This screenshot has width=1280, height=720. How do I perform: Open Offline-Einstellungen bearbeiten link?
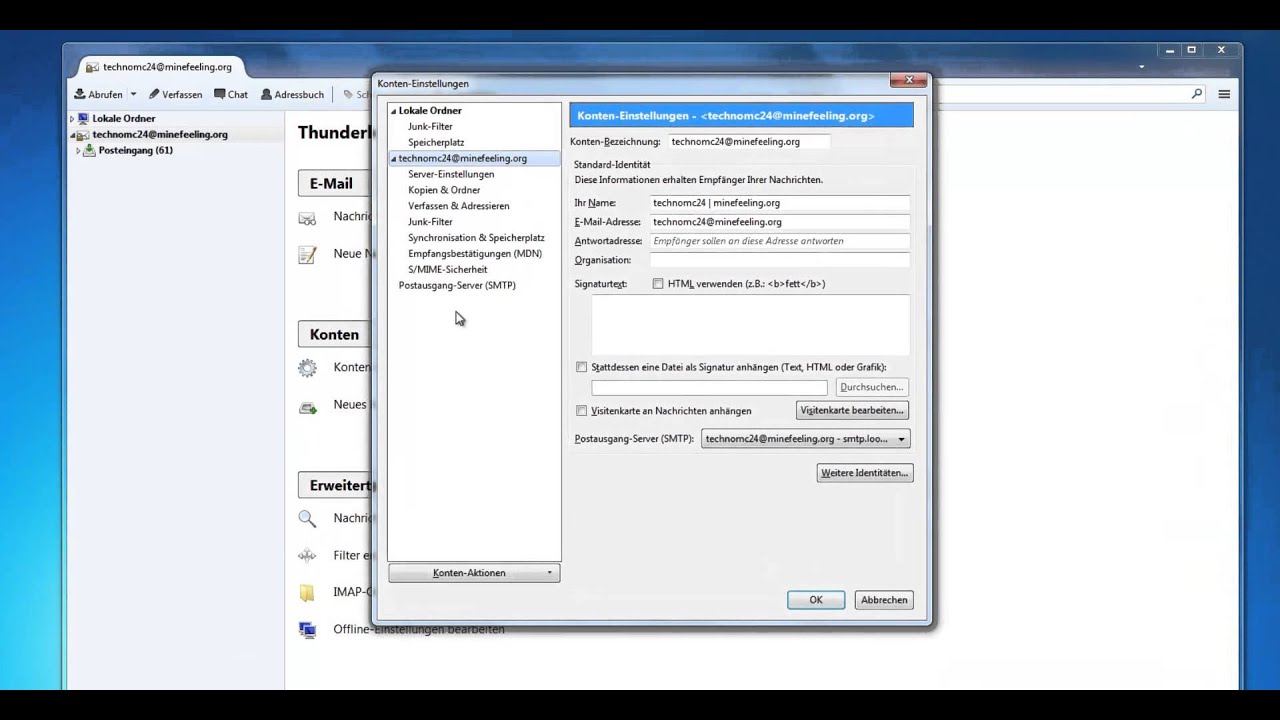(419, 630)
